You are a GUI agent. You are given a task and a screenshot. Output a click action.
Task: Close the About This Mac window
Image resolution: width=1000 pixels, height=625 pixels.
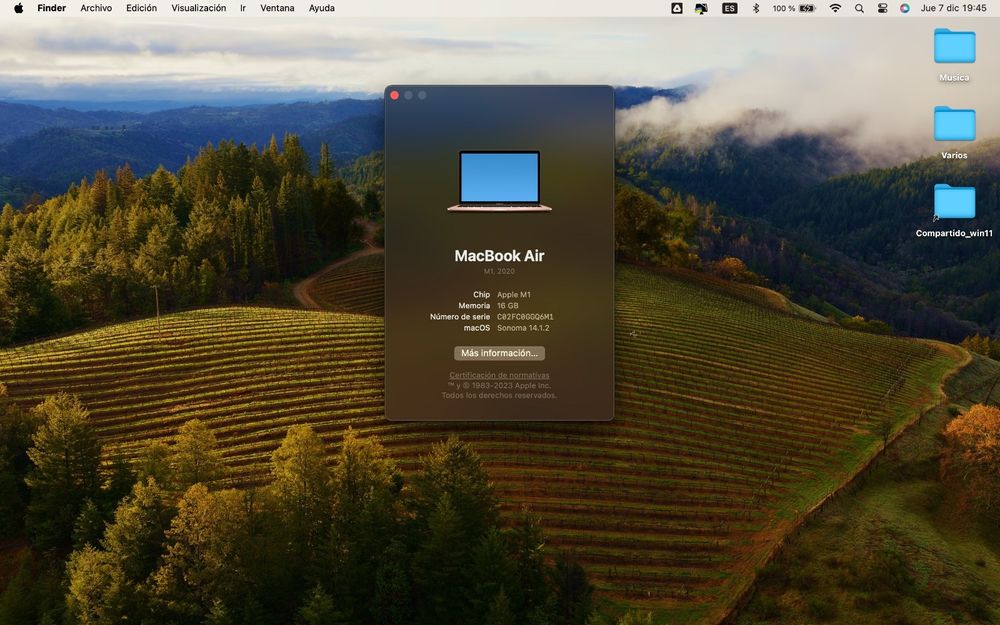[394, 95]
